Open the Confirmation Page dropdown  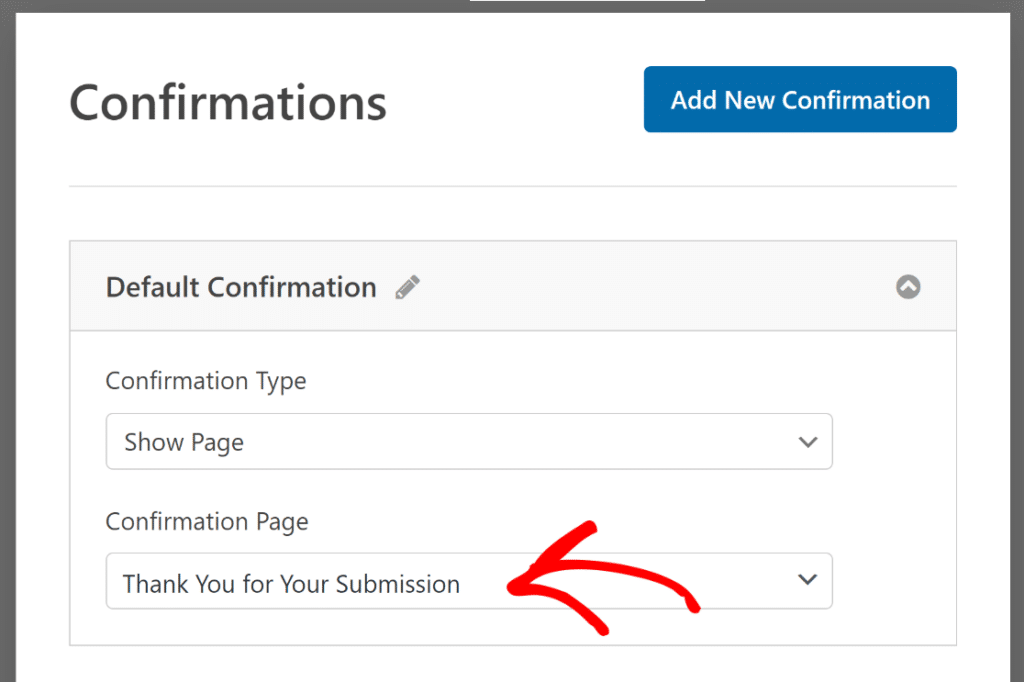coord(469,581)
